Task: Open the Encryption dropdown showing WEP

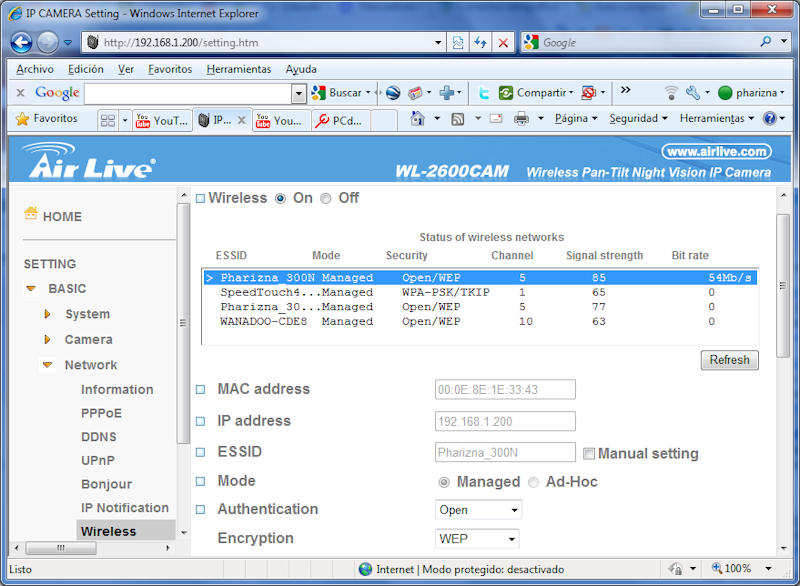Action: [x=477, y=539]
